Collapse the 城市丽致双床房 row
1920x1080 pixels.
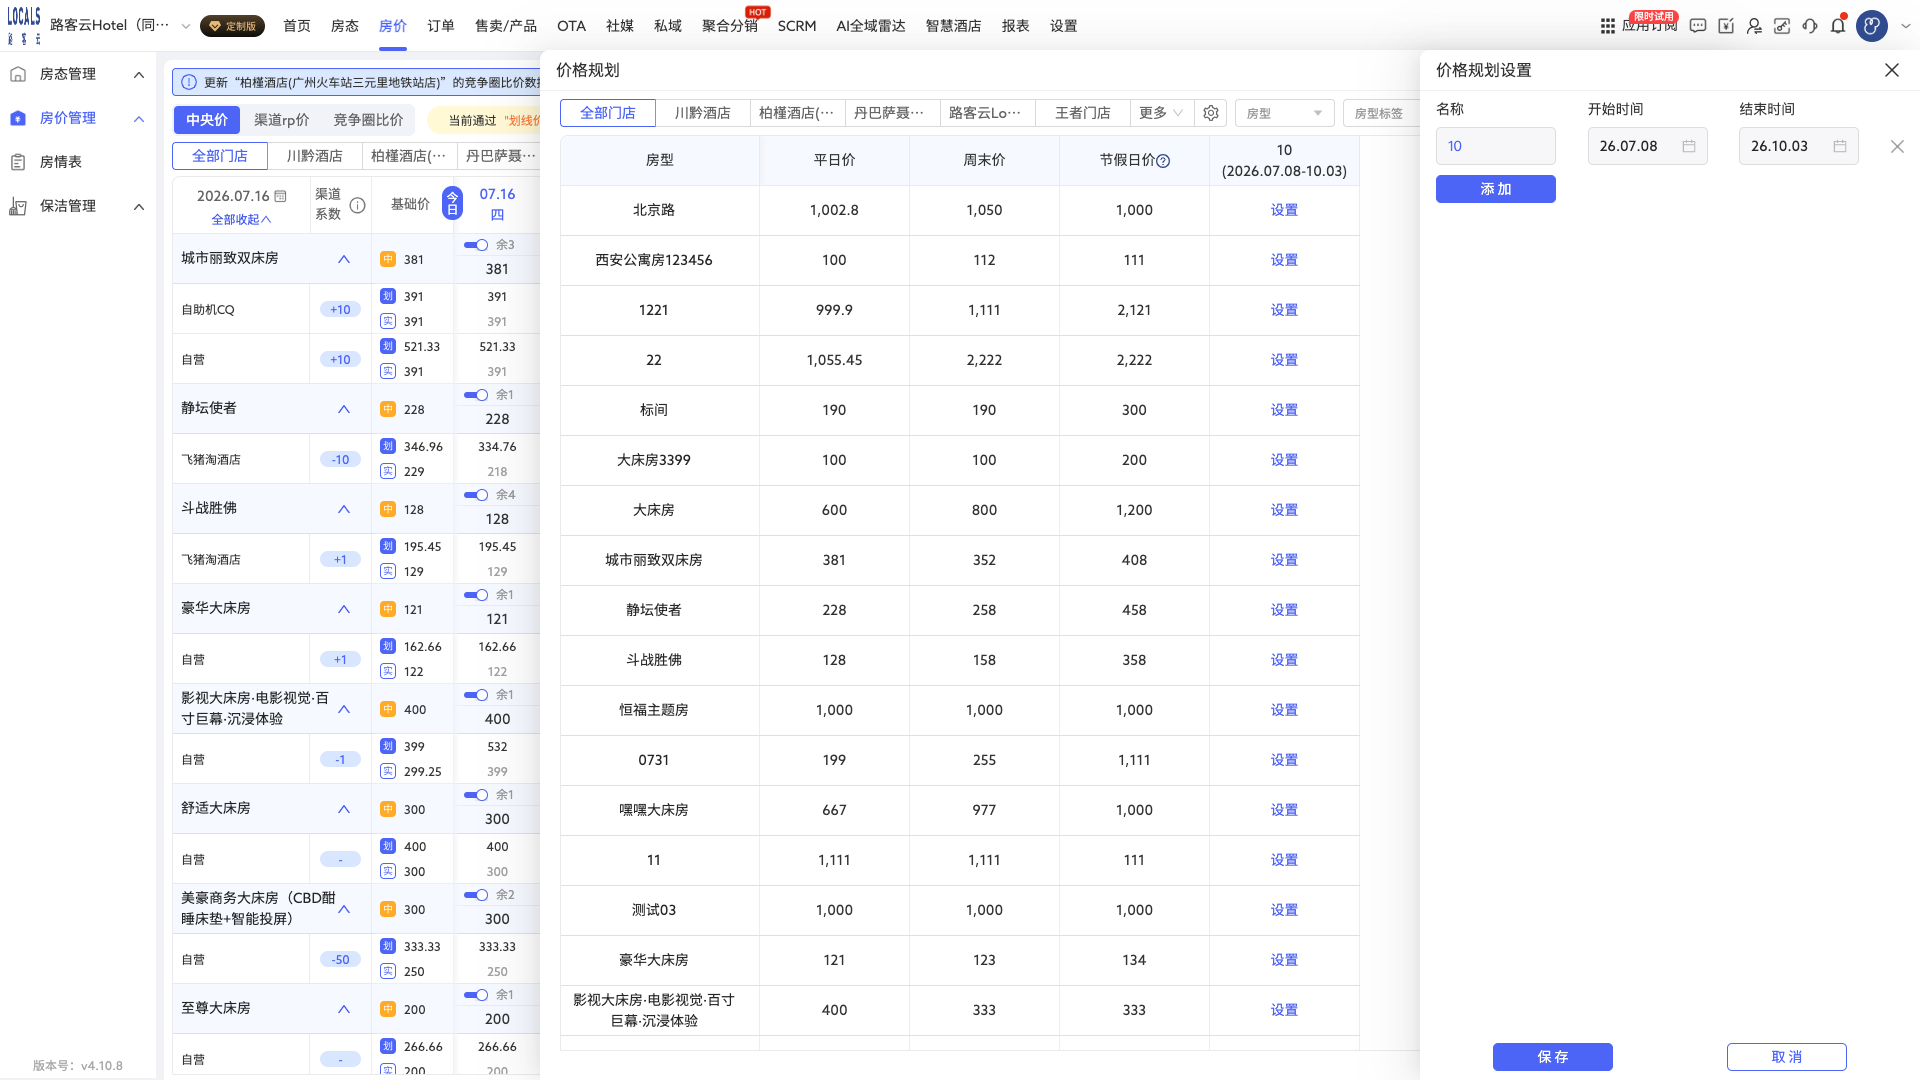click(344, 259)
